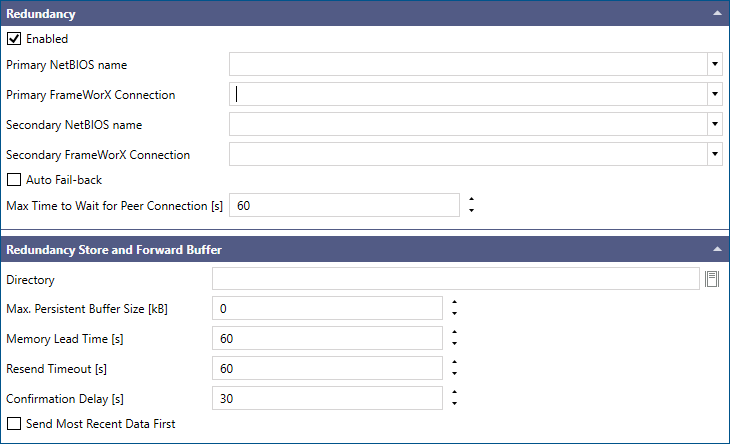This screenshot has width=730, height=444.
Task: Collapse the Redundancy section arrow
Action: pyautogui.click(x=717, y=13)
